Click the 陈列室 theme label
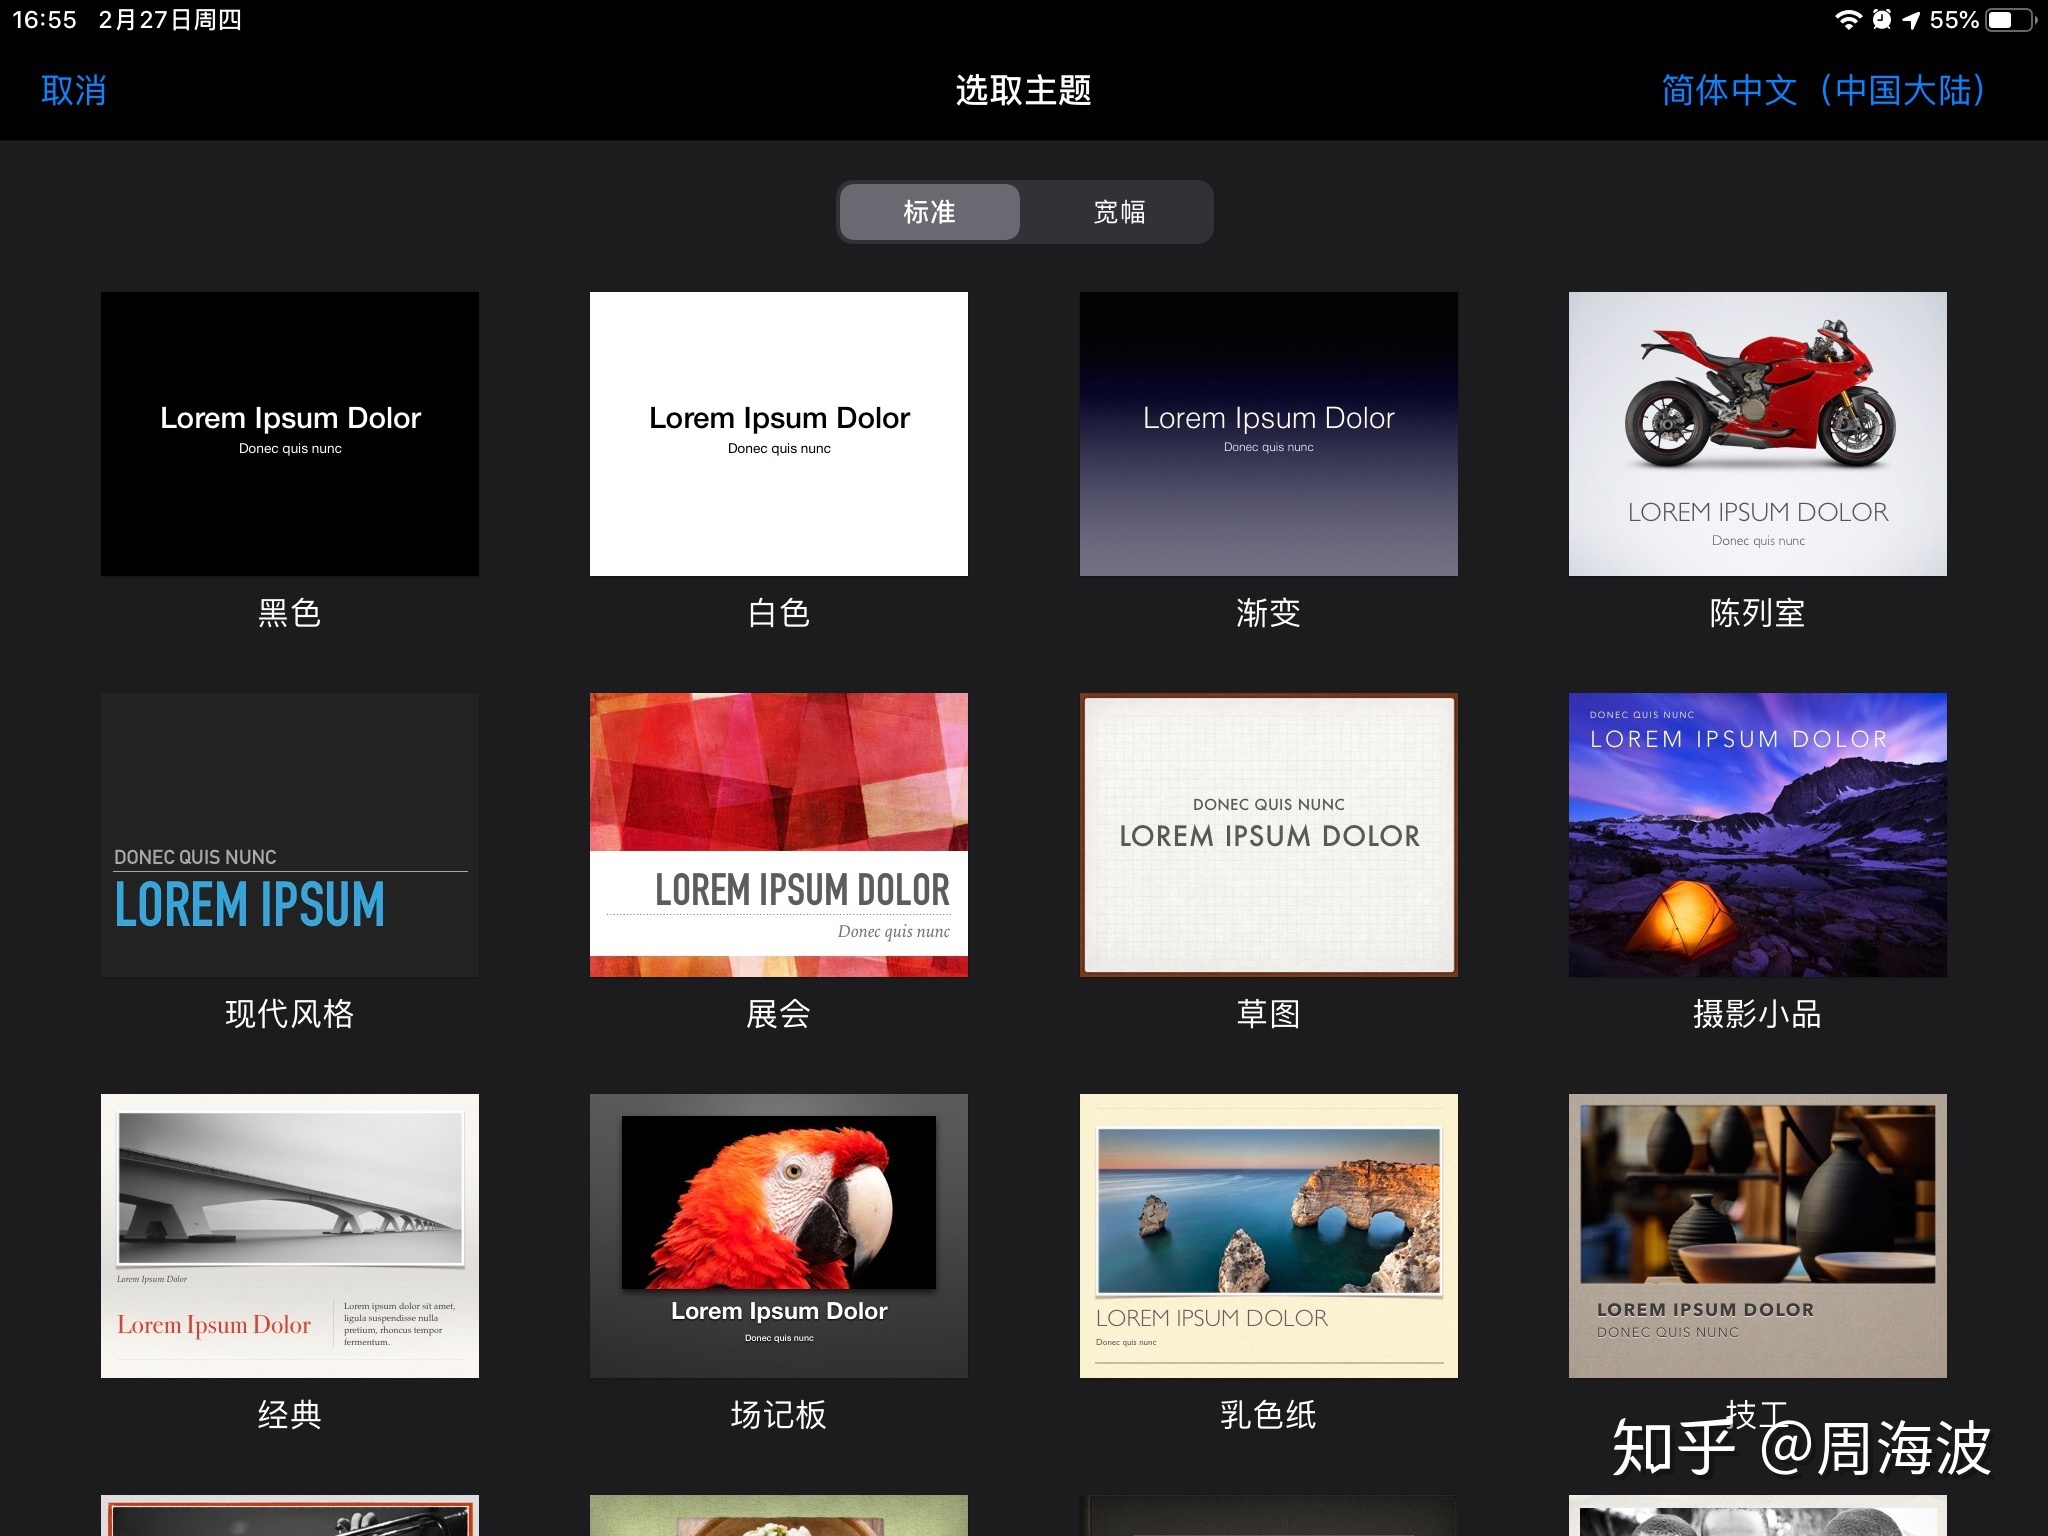 (x=1758, y=613)
